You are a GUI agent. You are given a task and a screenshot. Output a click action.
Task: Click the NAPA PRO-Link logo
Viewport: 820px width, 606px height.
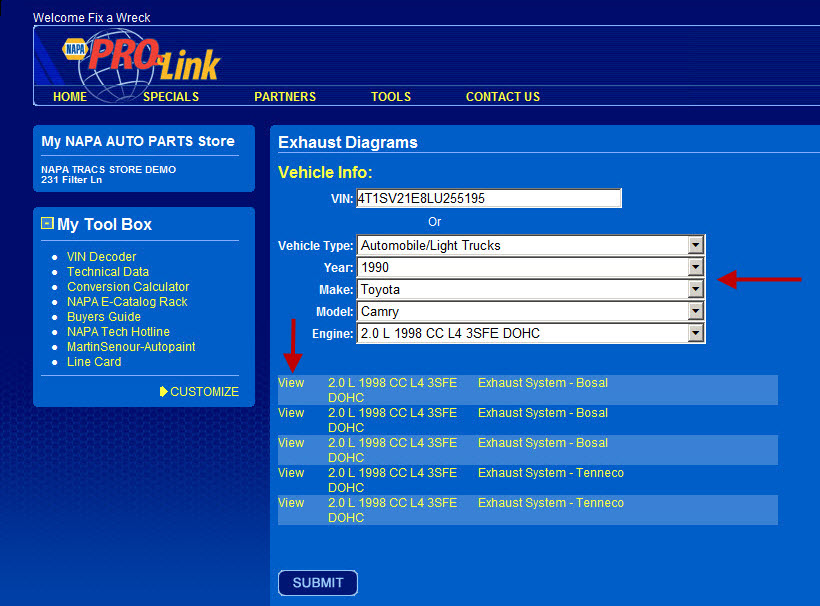click(140, 62)
